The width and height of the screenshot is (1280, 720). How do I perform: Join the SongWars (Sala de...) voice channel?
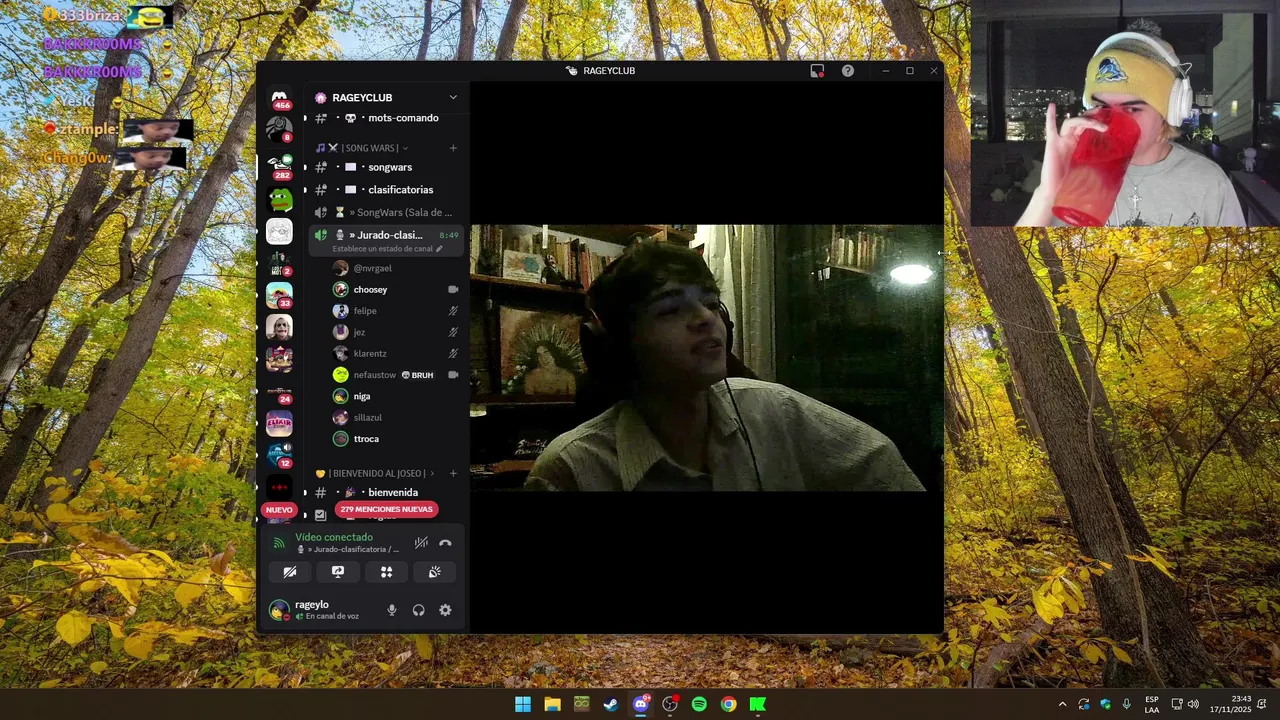click(385, 212)
